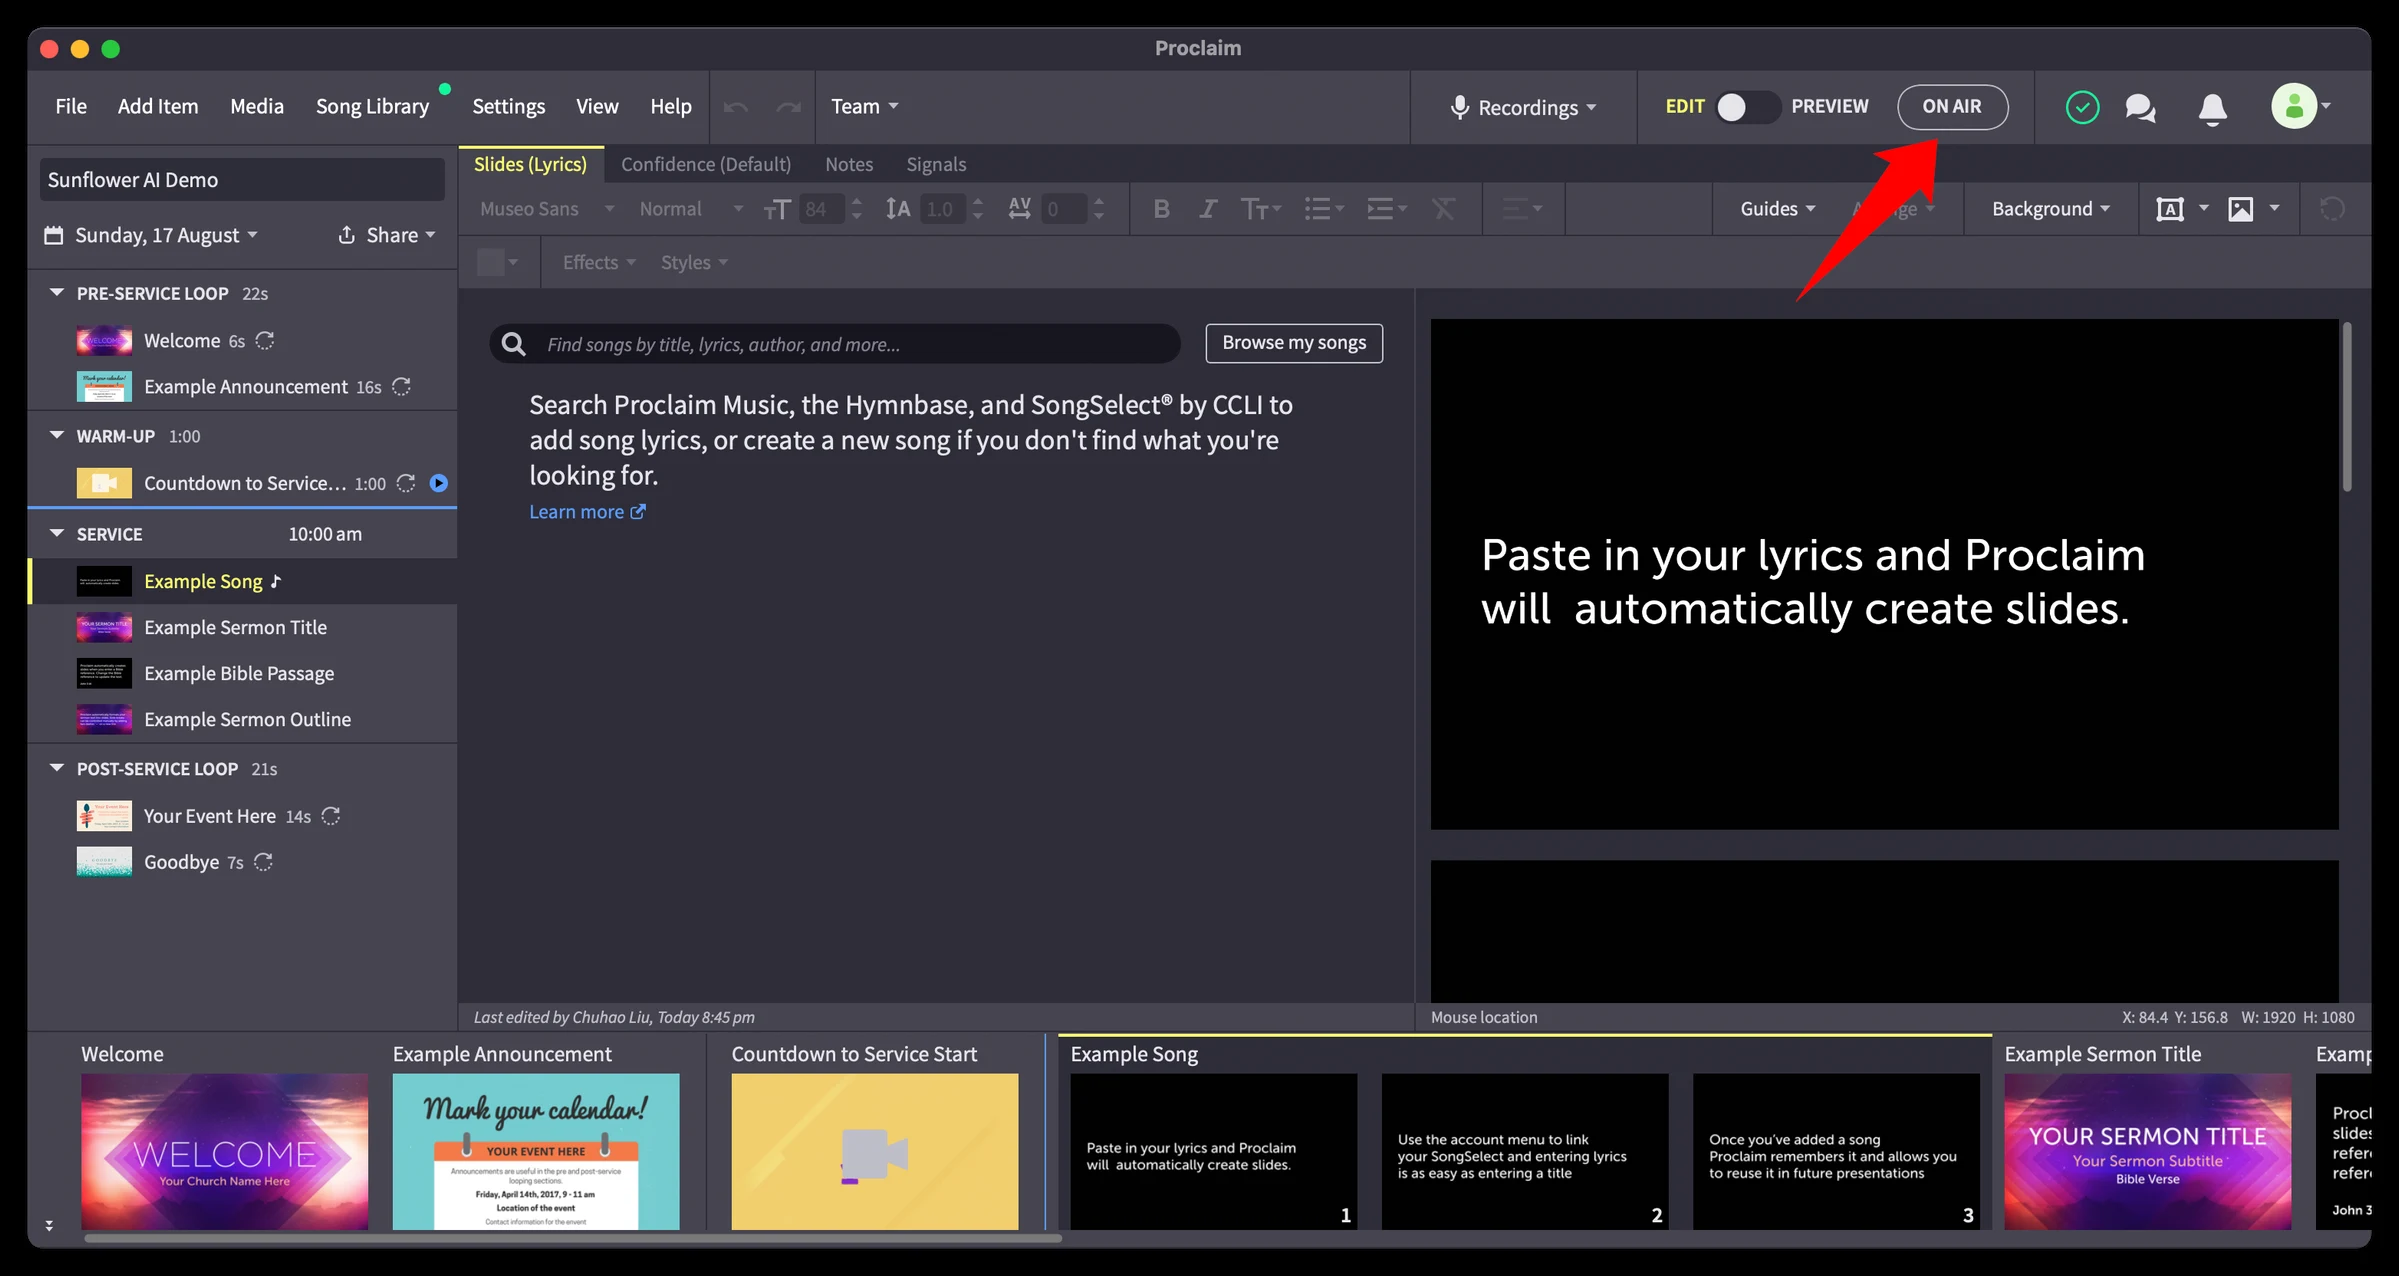2399x1276 pixels.
Task: Click the Redo arrow icon
Action: coord(789,107)
